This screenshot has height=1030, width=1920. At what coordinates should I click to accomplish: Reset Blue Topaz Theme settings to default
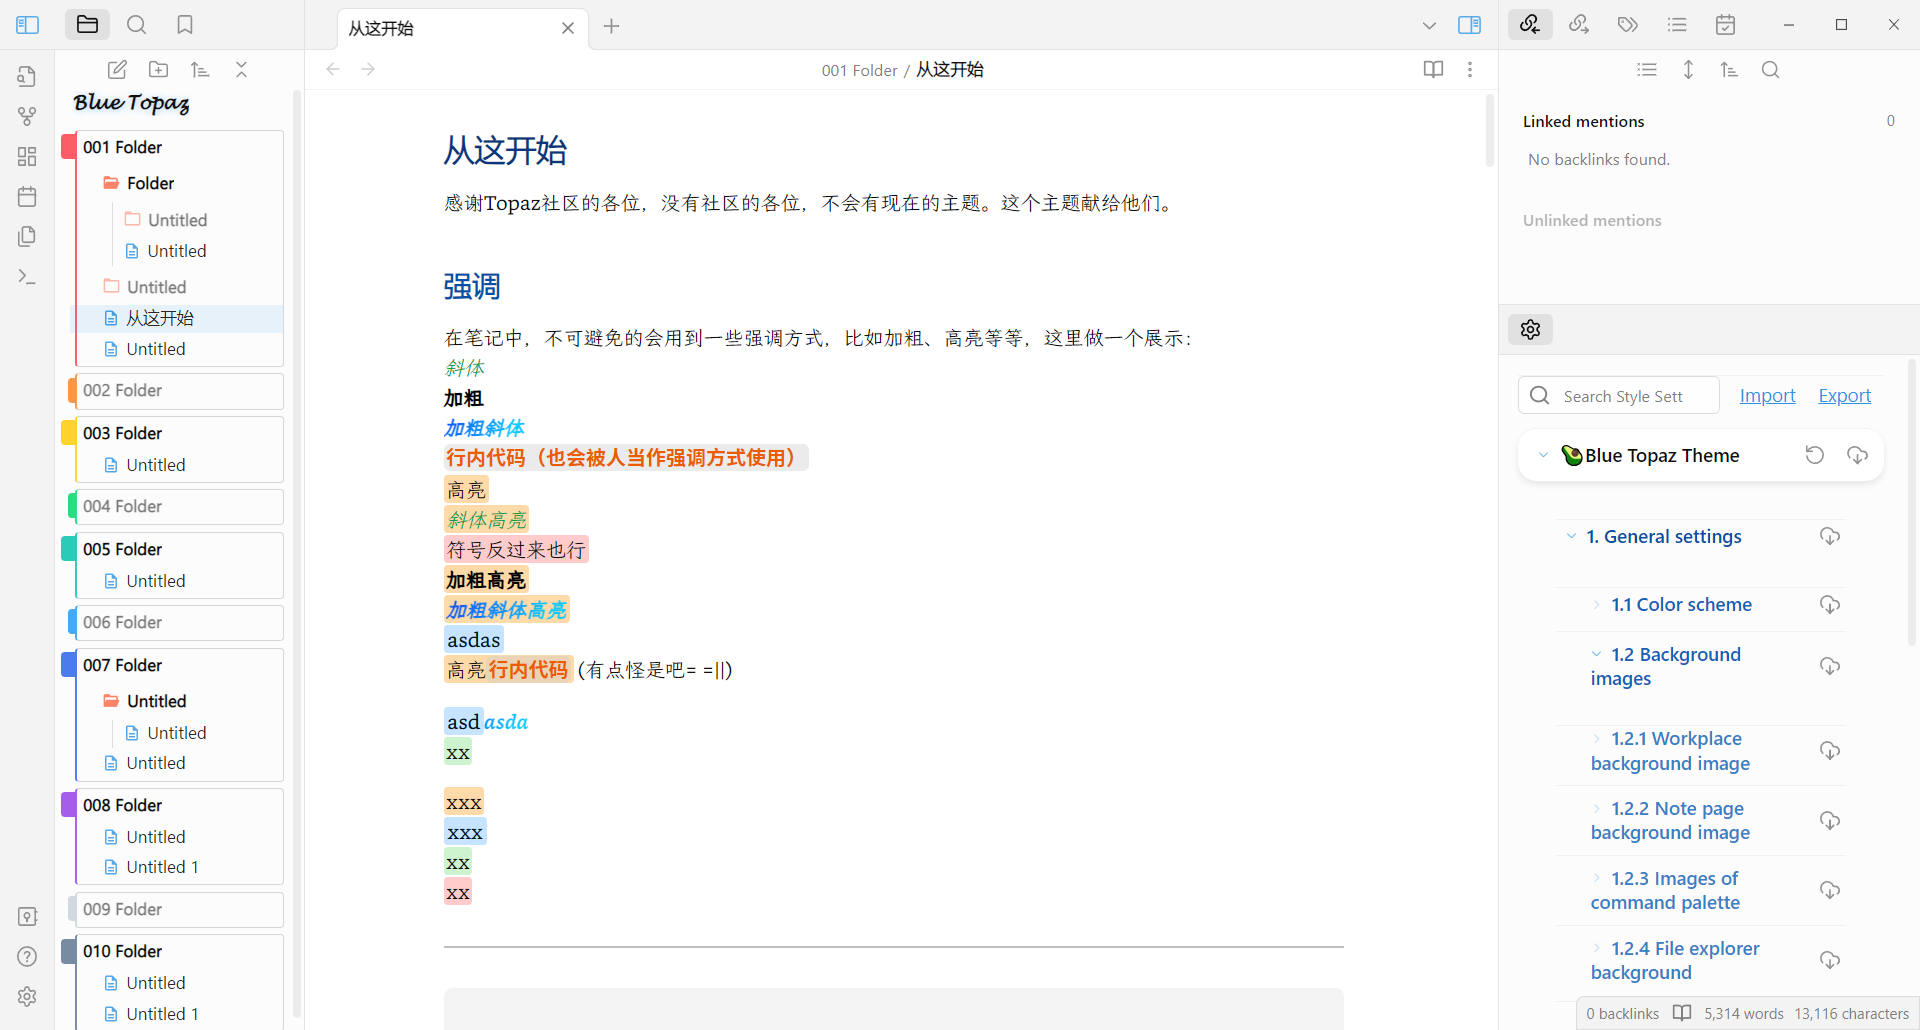point(1814,455)
